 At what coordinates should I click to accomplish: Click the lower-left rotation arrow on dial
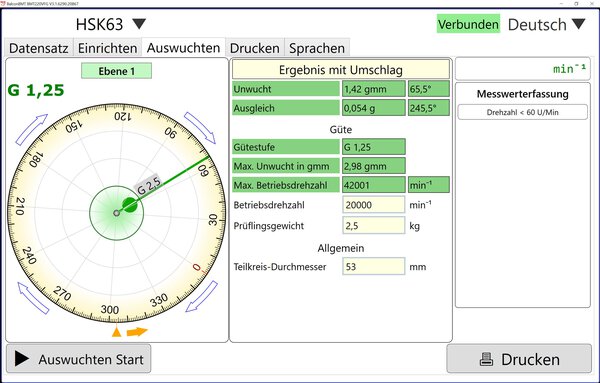[34, 298]
